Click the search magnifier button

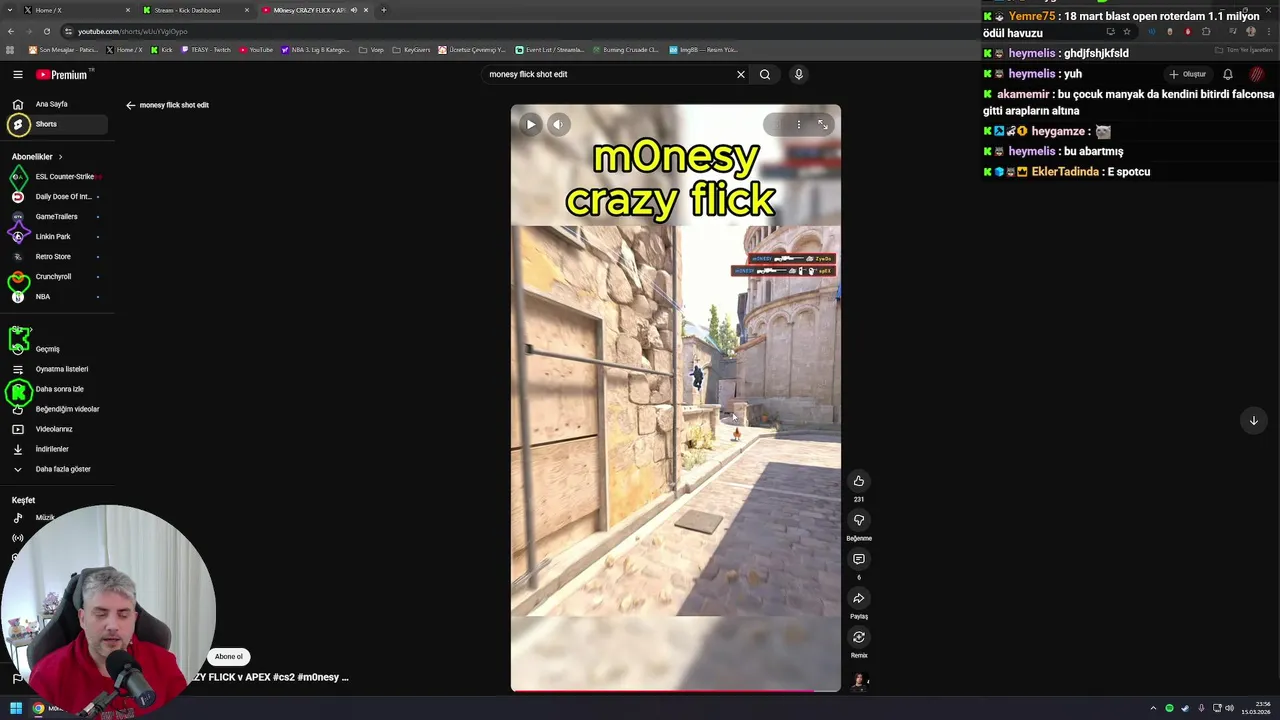tap(765, 74)
